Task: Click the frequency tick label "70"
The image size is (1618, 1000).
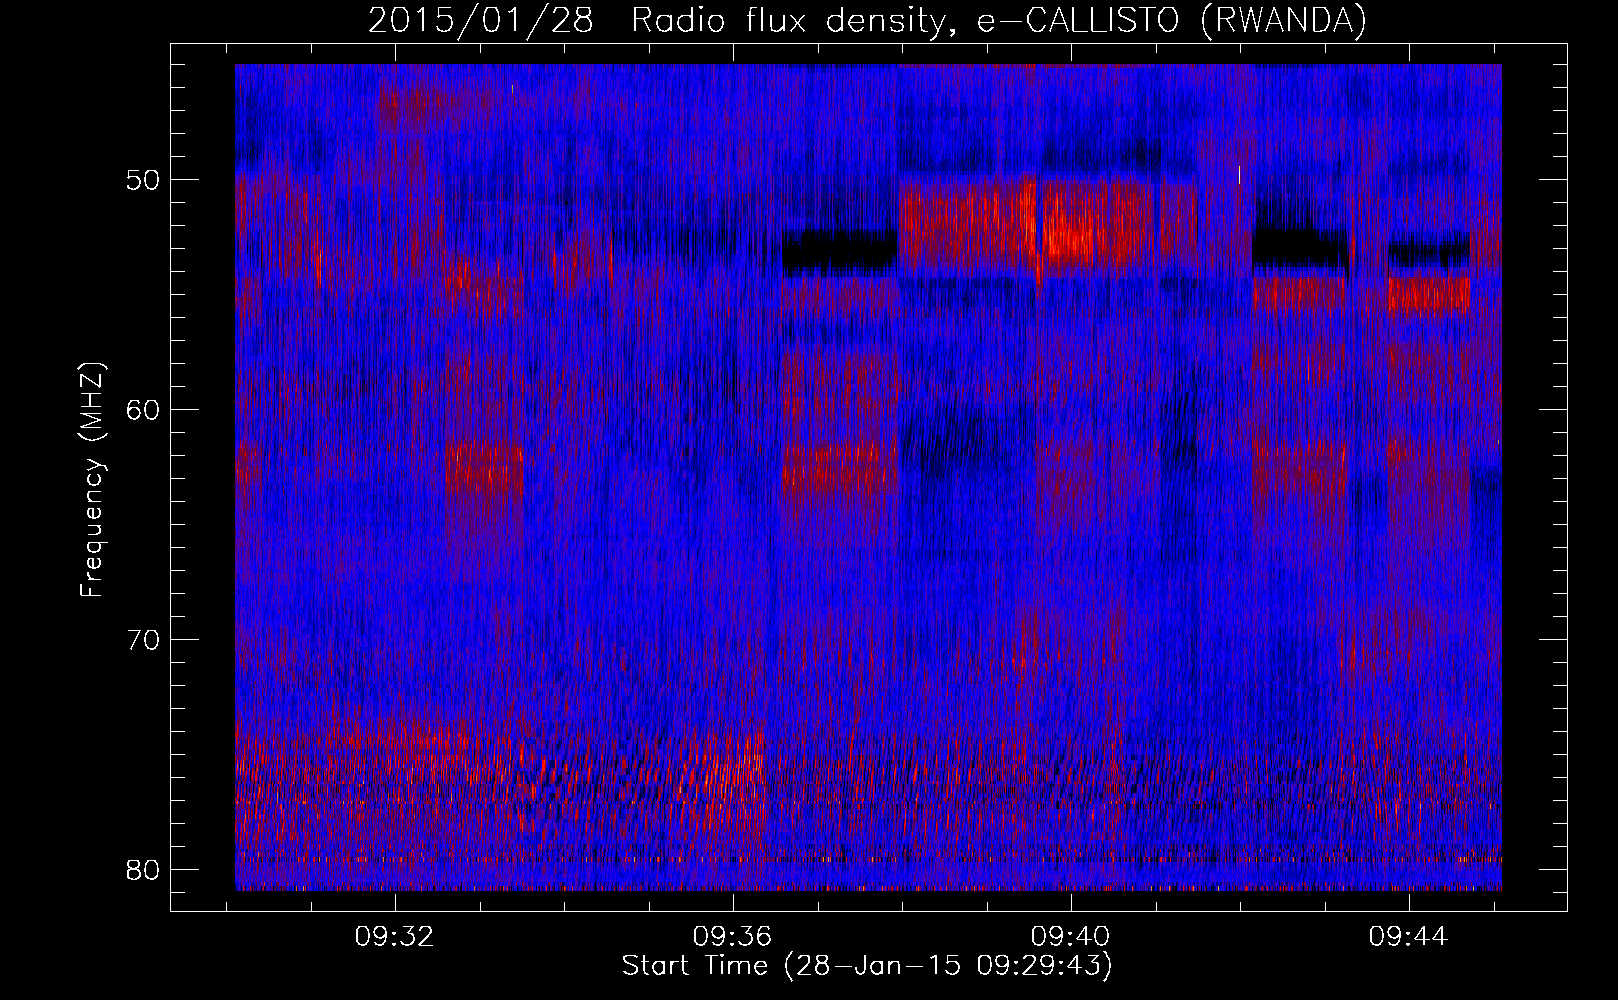Action: tap(143, 640)
